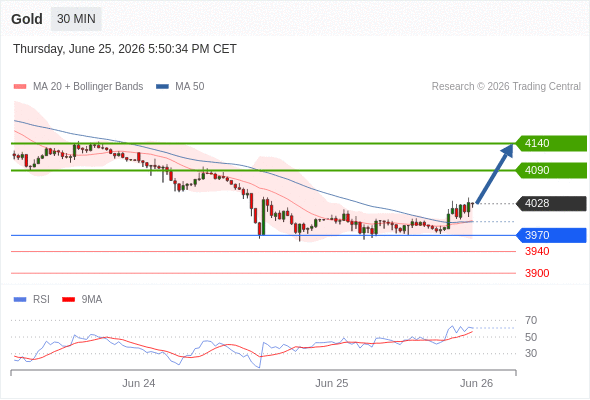Click the Jun 26 date axis label
590x400 pixels.
click(x=476, y=383)
